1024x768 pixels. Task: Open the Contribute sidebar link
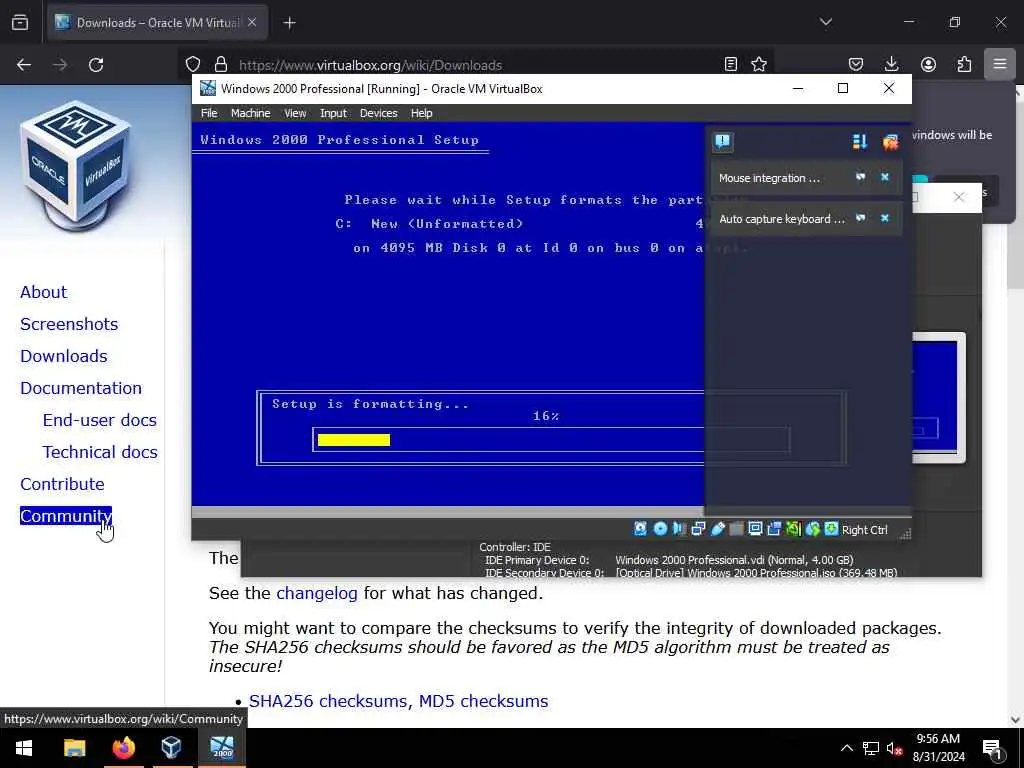pos(62,484)
